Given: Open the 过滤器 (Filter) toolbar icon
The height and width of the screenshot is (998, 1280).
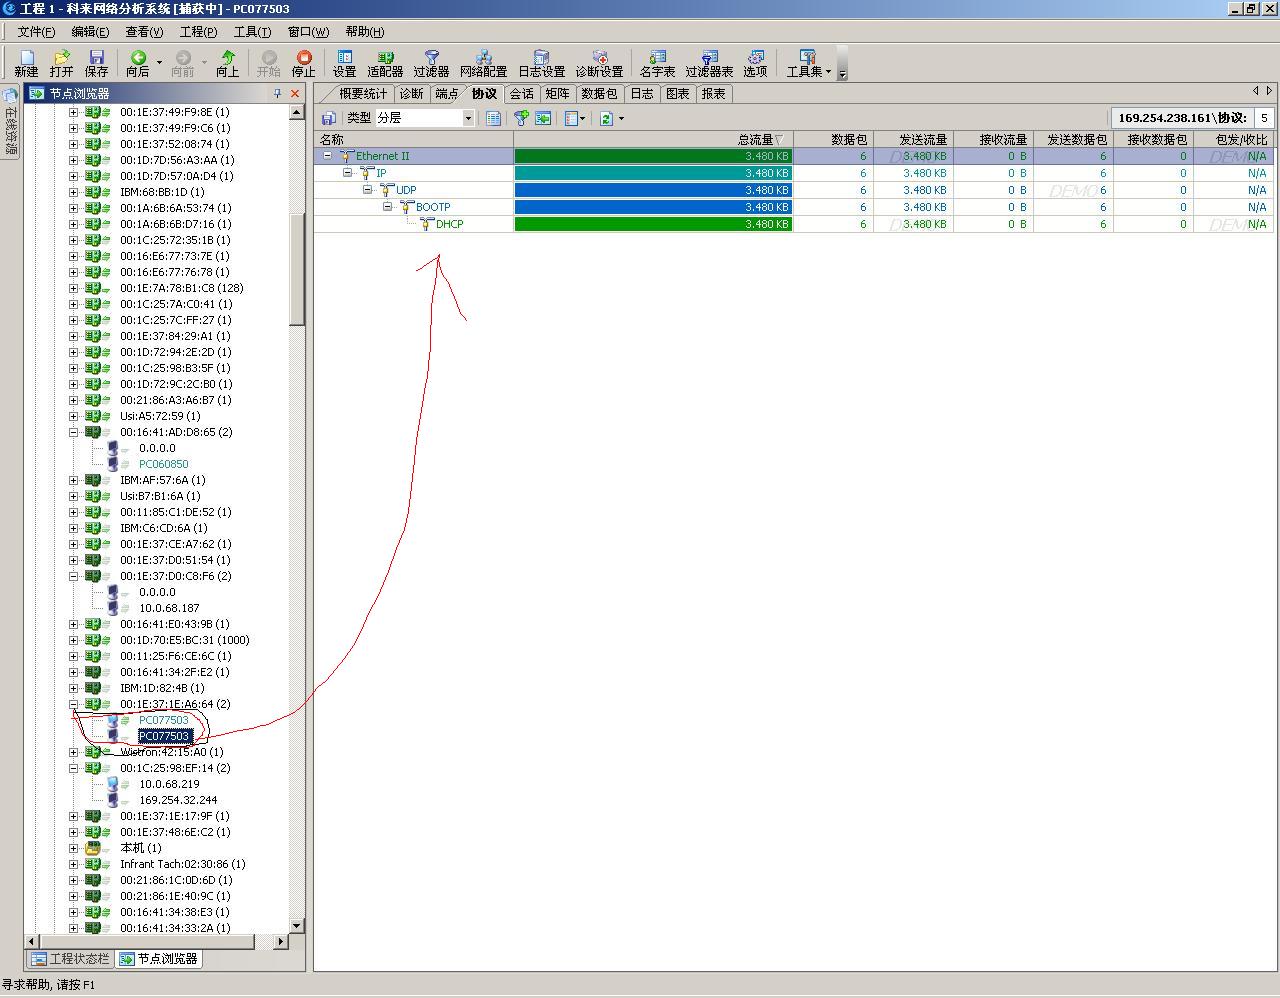Looking at the screenshot, I should (431, 63).
